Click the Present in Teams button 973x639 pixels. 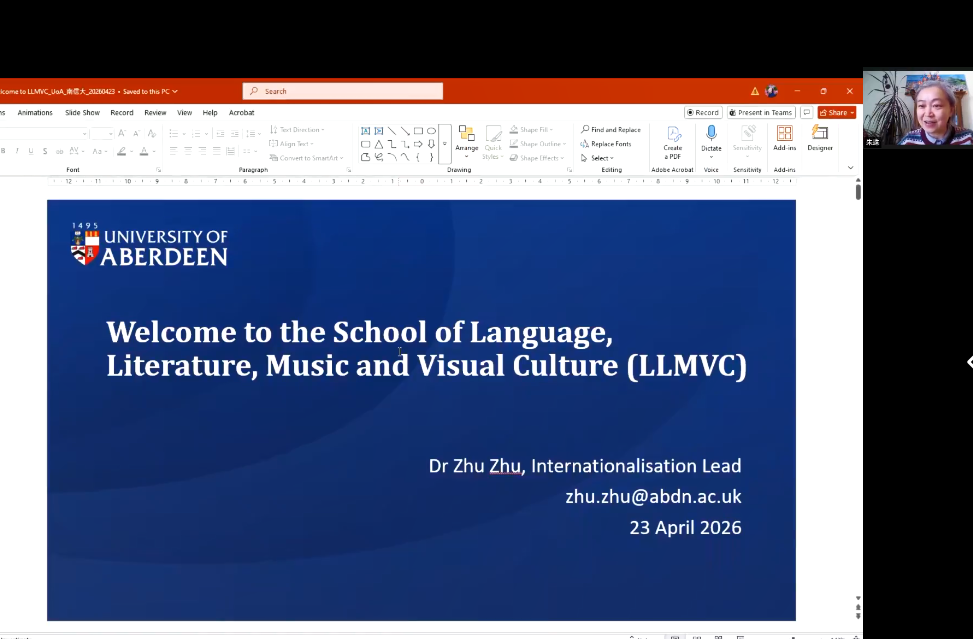coord(761,113)
